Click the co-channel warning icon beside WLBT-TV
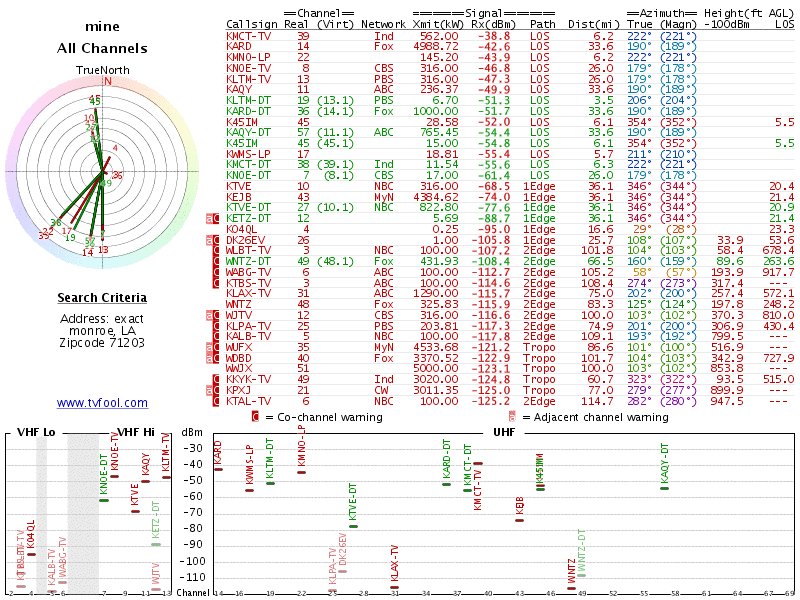Image resolution: width=800 pixels, height=600 pixels. point(217,251)
